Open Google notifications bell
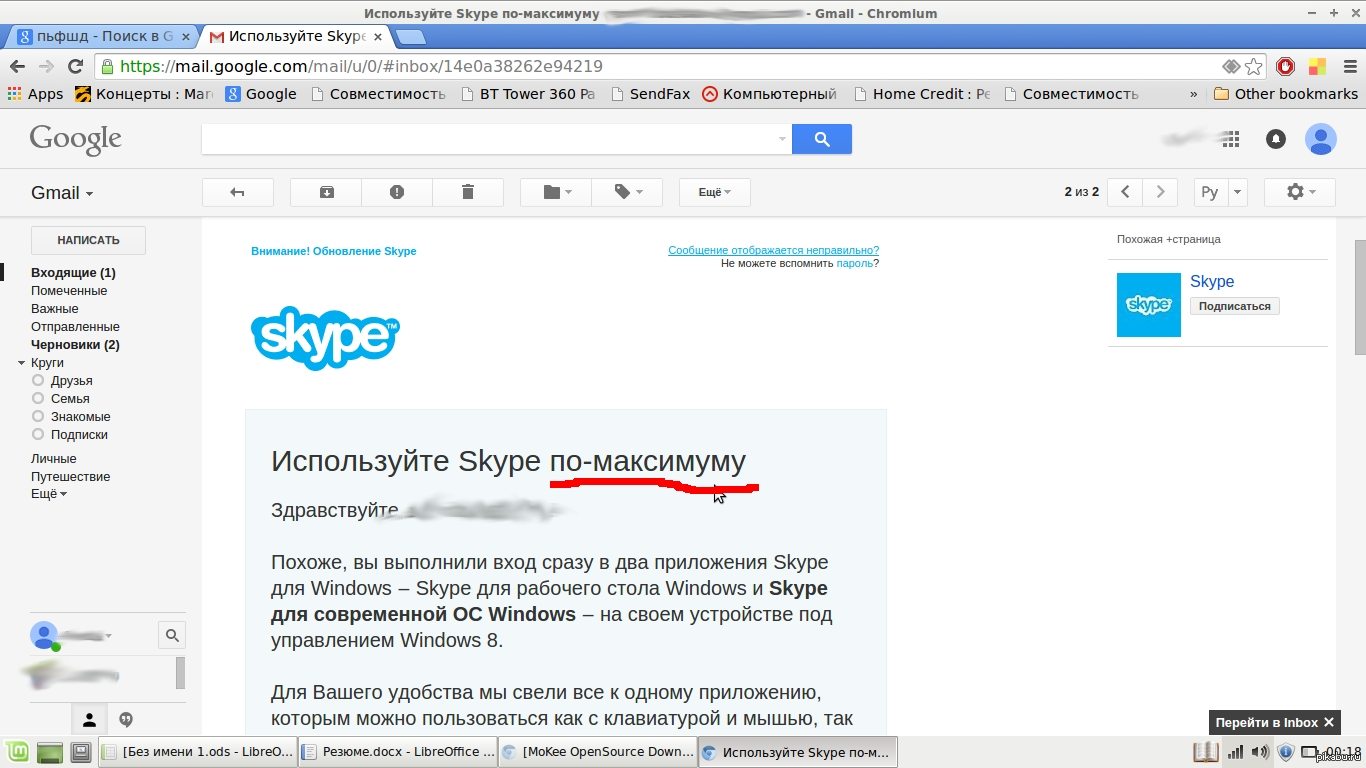 (1276, 139)
